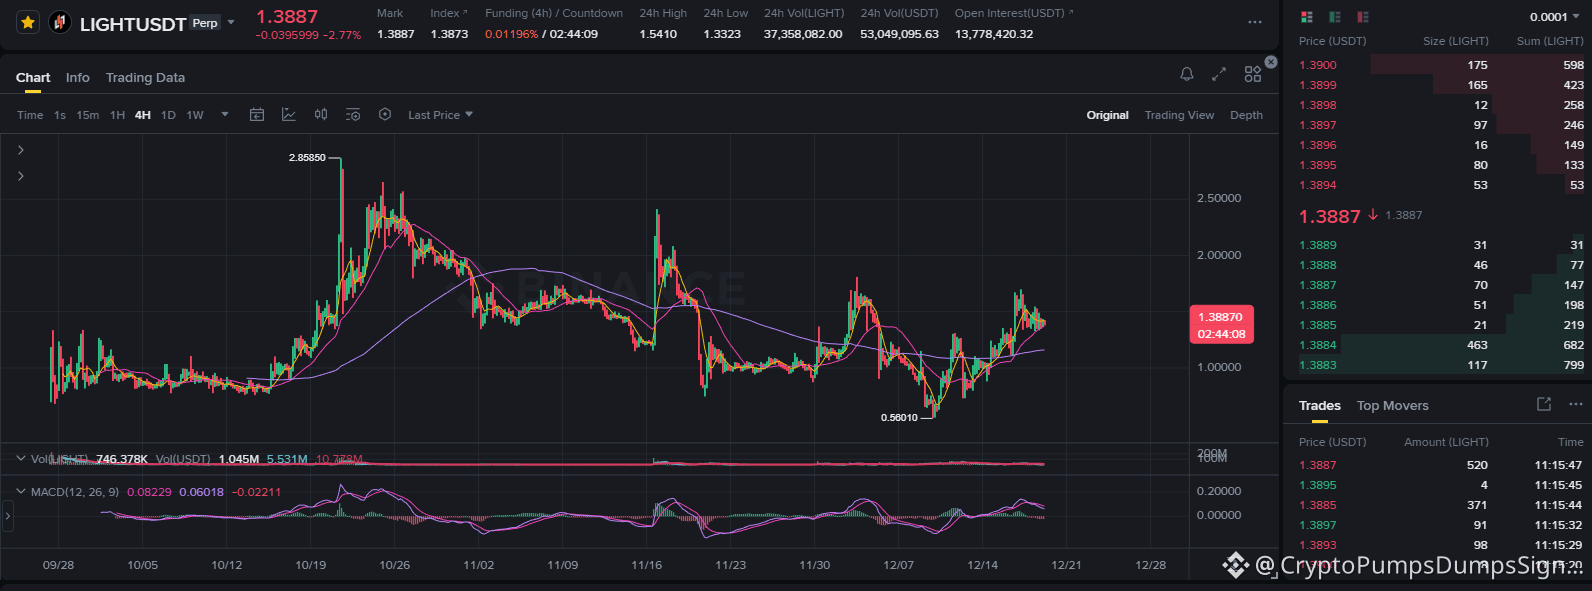Show both bids and asks order book view
Image resolution: width=1592 pixels, height=591 pixels.
click(1306, 17)
